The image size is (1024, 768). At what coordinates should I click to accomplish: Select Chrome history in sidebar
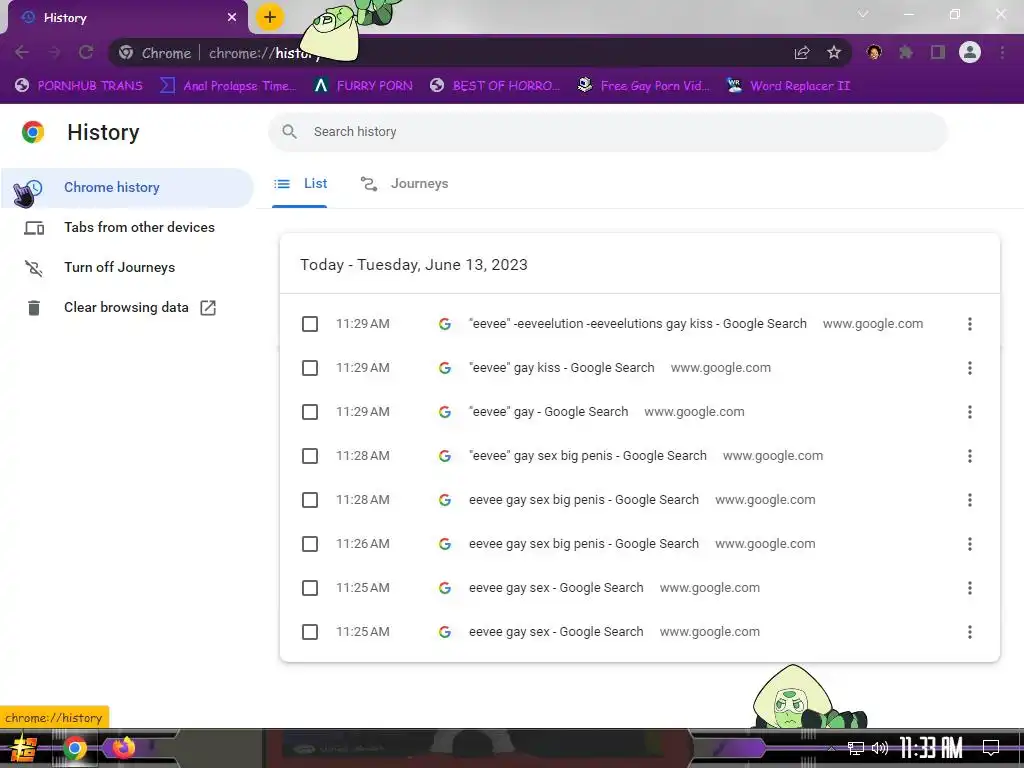127,188
